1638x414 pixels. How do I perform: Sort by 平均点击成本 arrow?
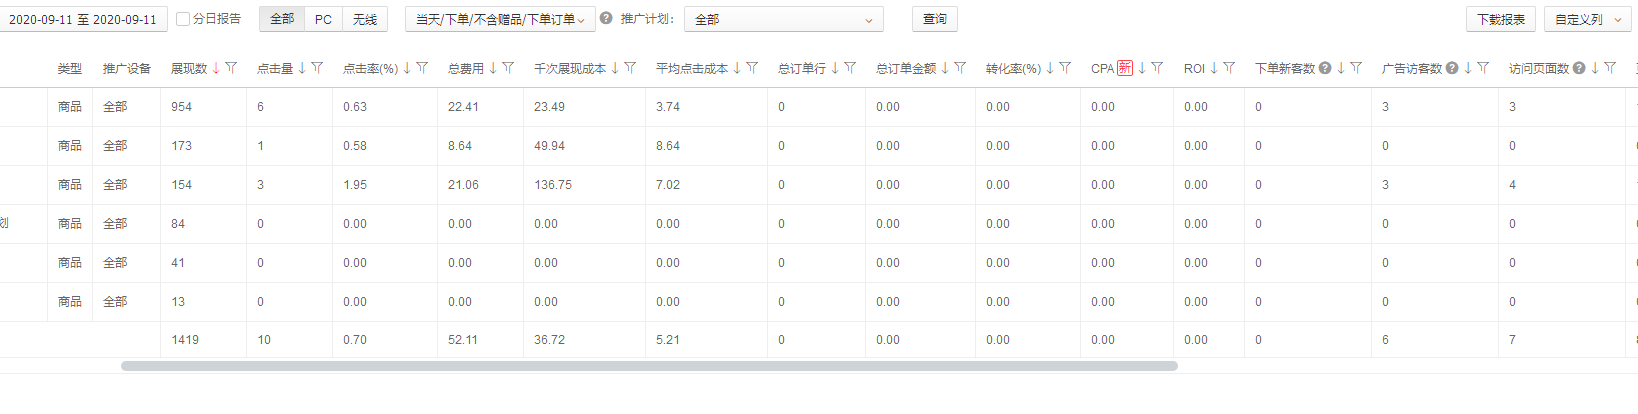coord(737,68)
